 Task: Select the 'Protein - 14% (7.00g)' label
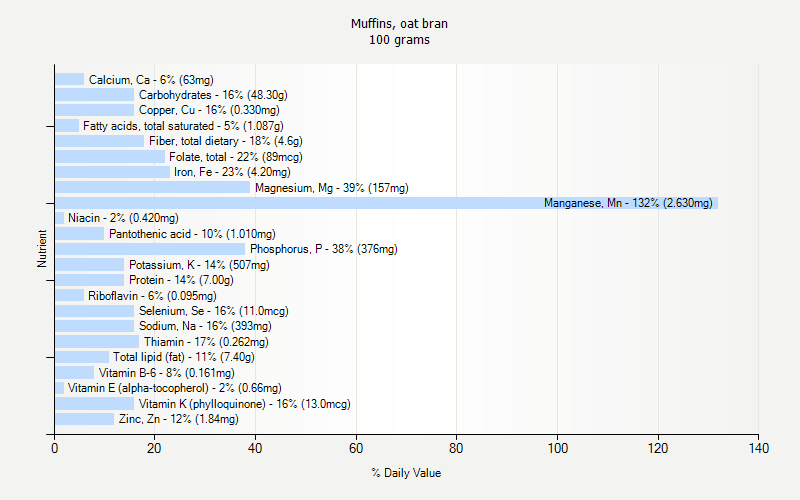pos(181,280)
